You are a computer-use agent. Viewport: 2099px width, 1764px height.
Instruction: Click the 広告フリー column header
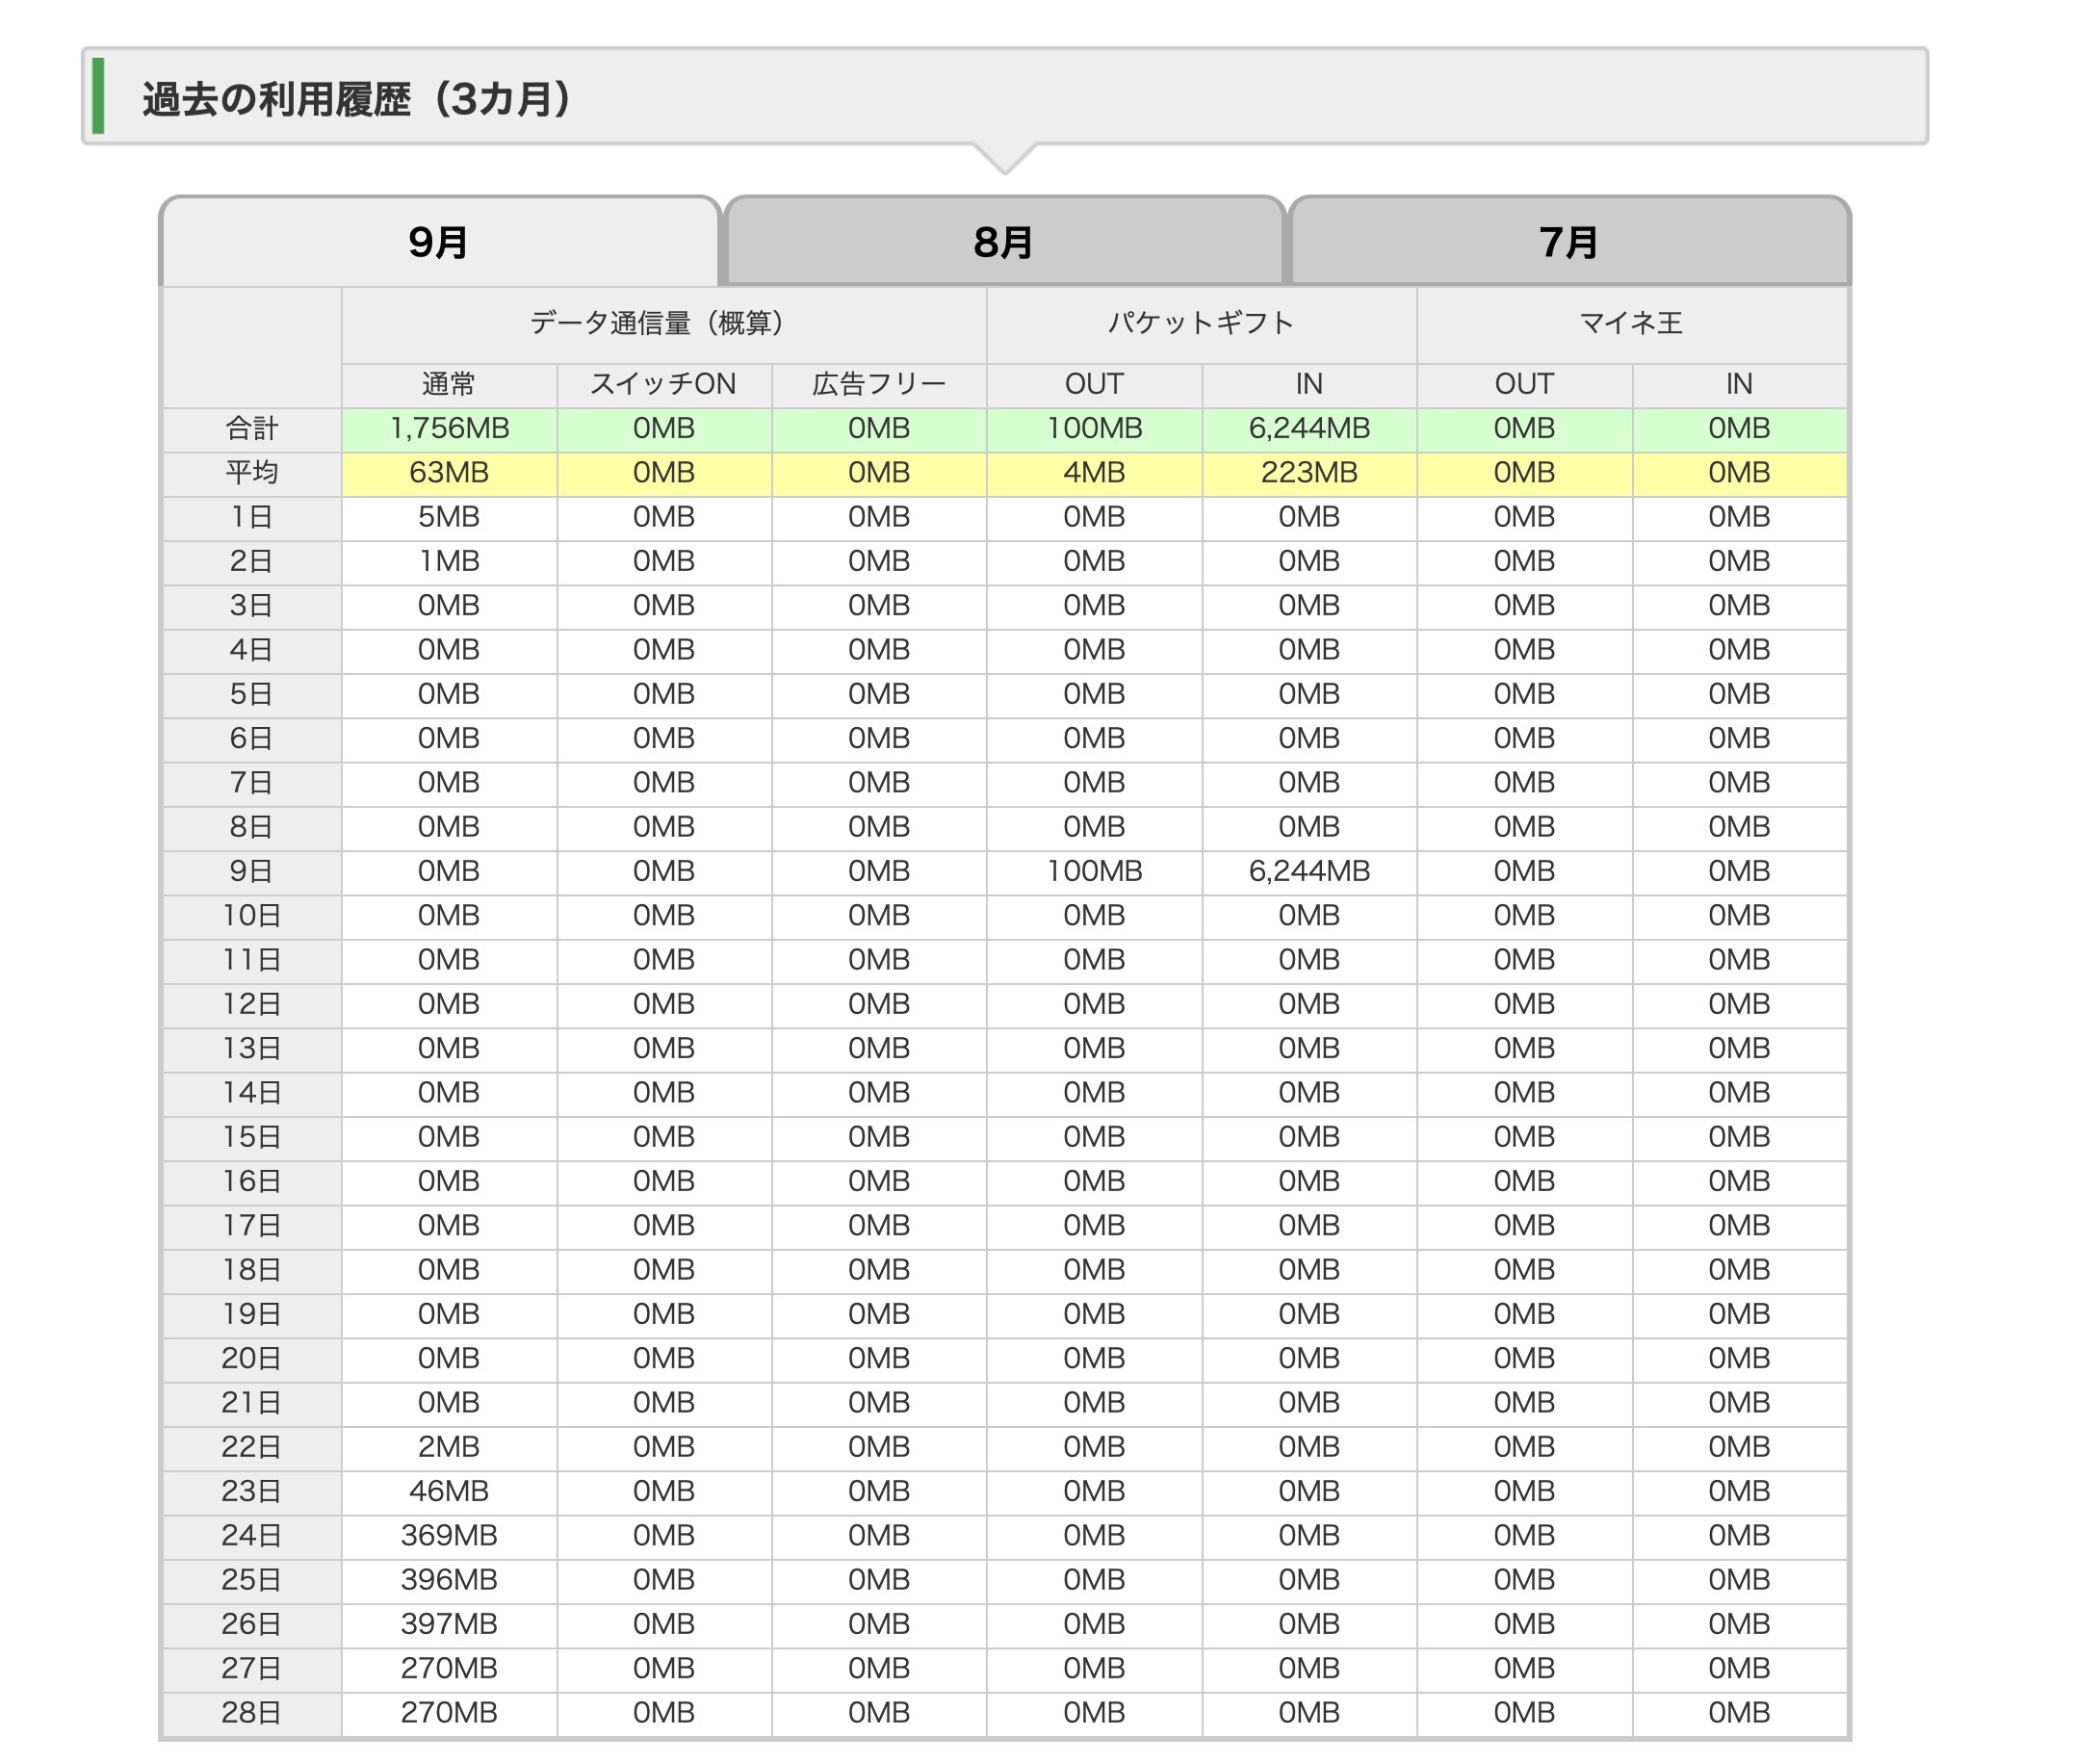tap(878, 384)
